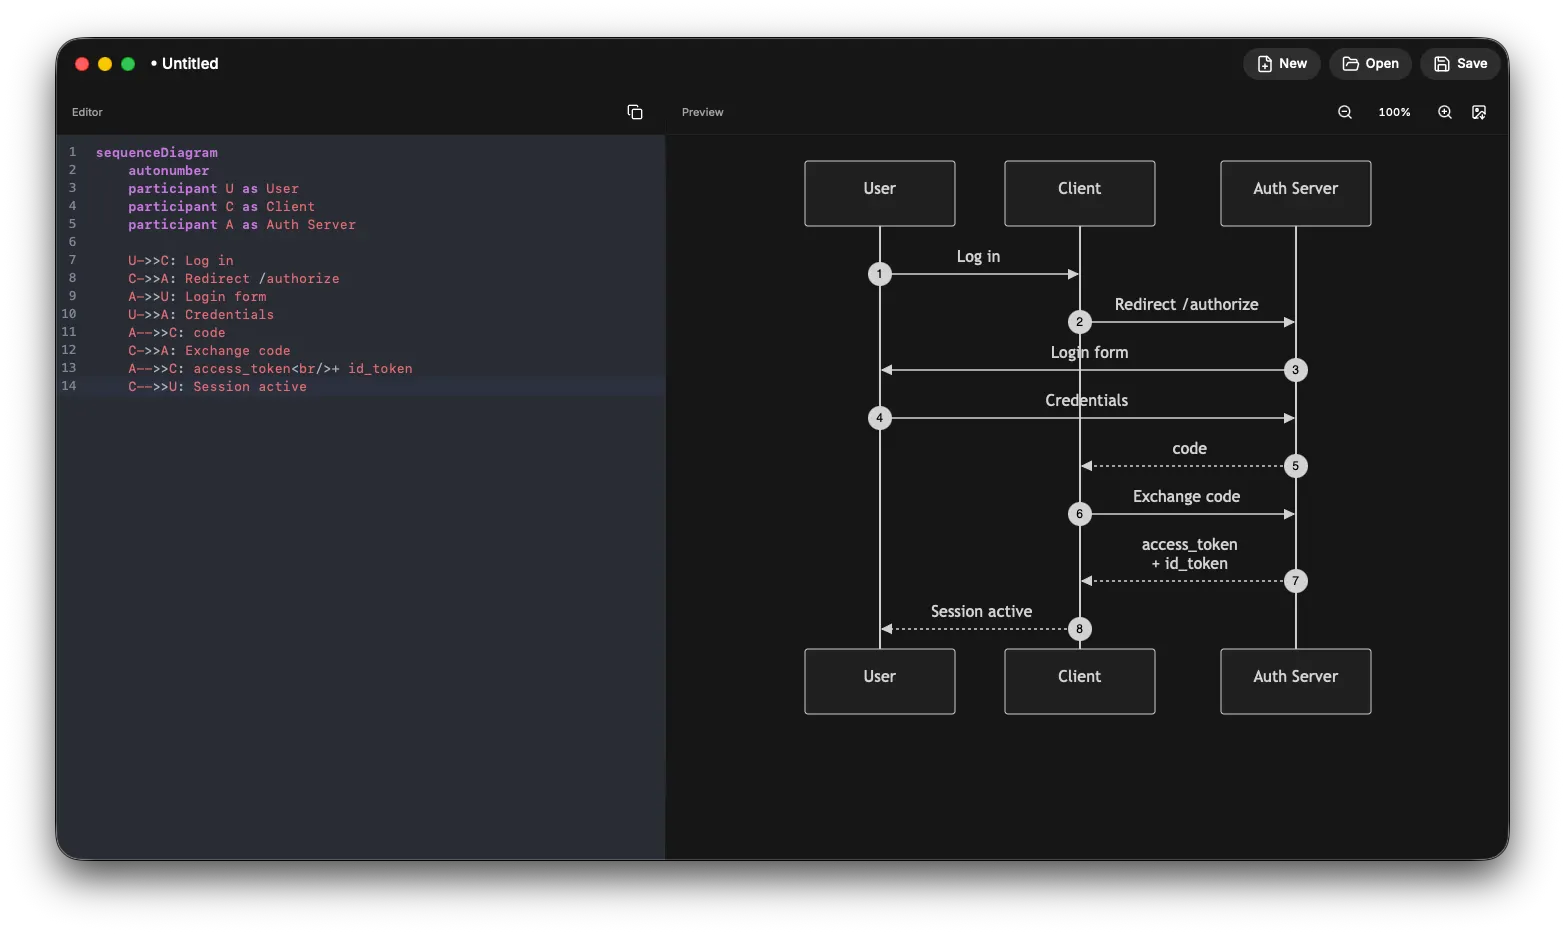Click the 'participant C as Client' line

pyautogui.click(x=221, y=206)
